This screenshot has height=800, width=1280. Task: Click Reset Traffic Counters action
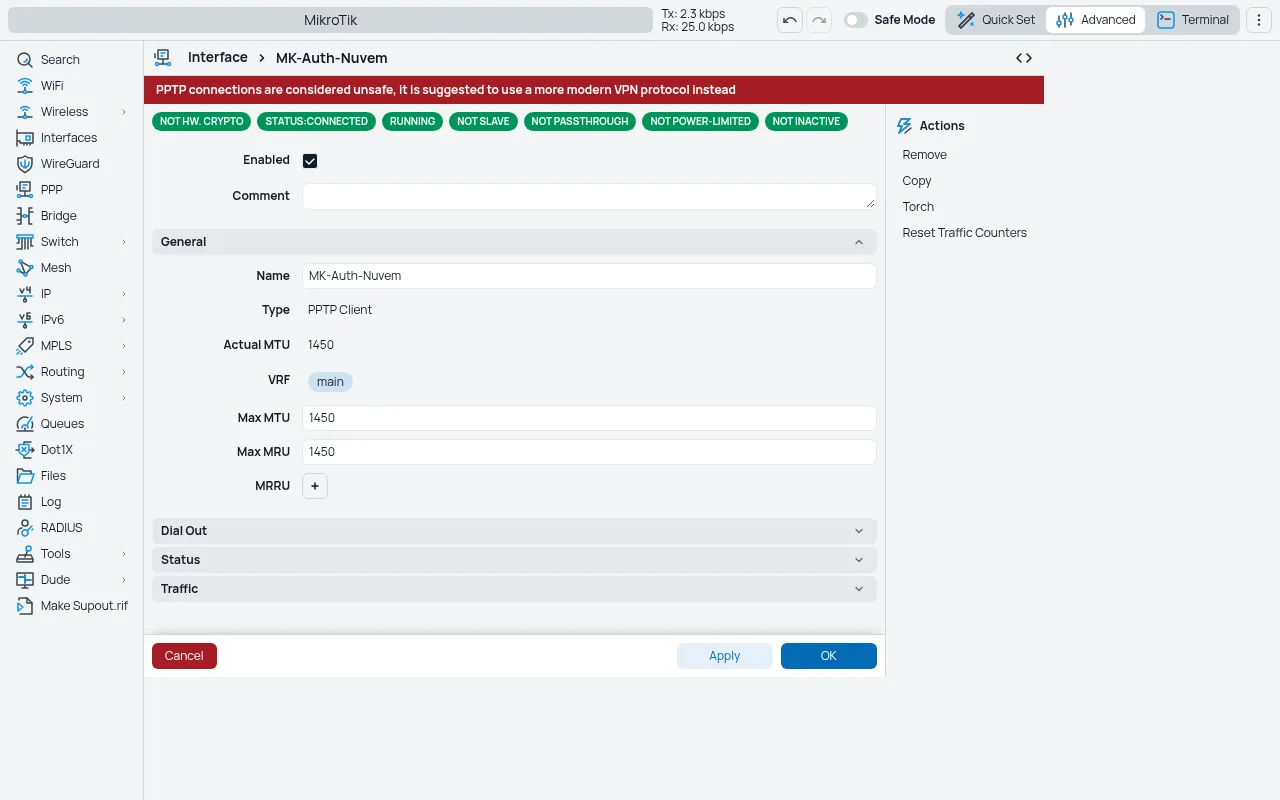pos(965,233)
